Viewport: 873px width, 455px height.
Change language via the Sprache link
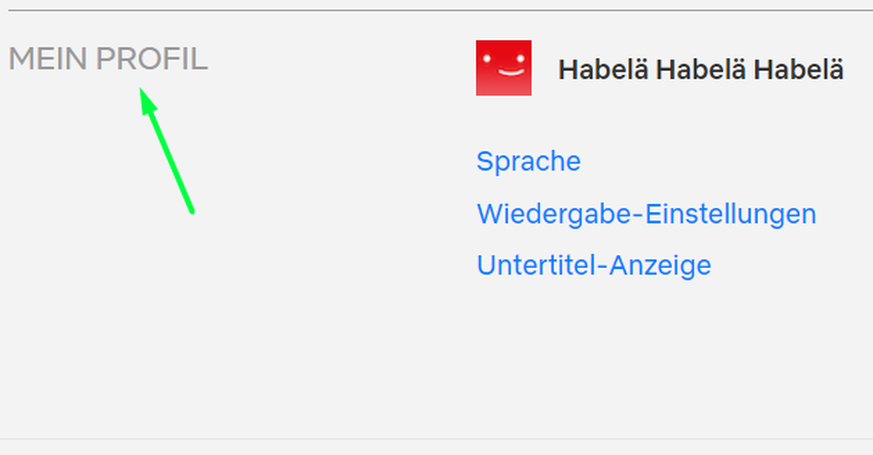(528, 161)
